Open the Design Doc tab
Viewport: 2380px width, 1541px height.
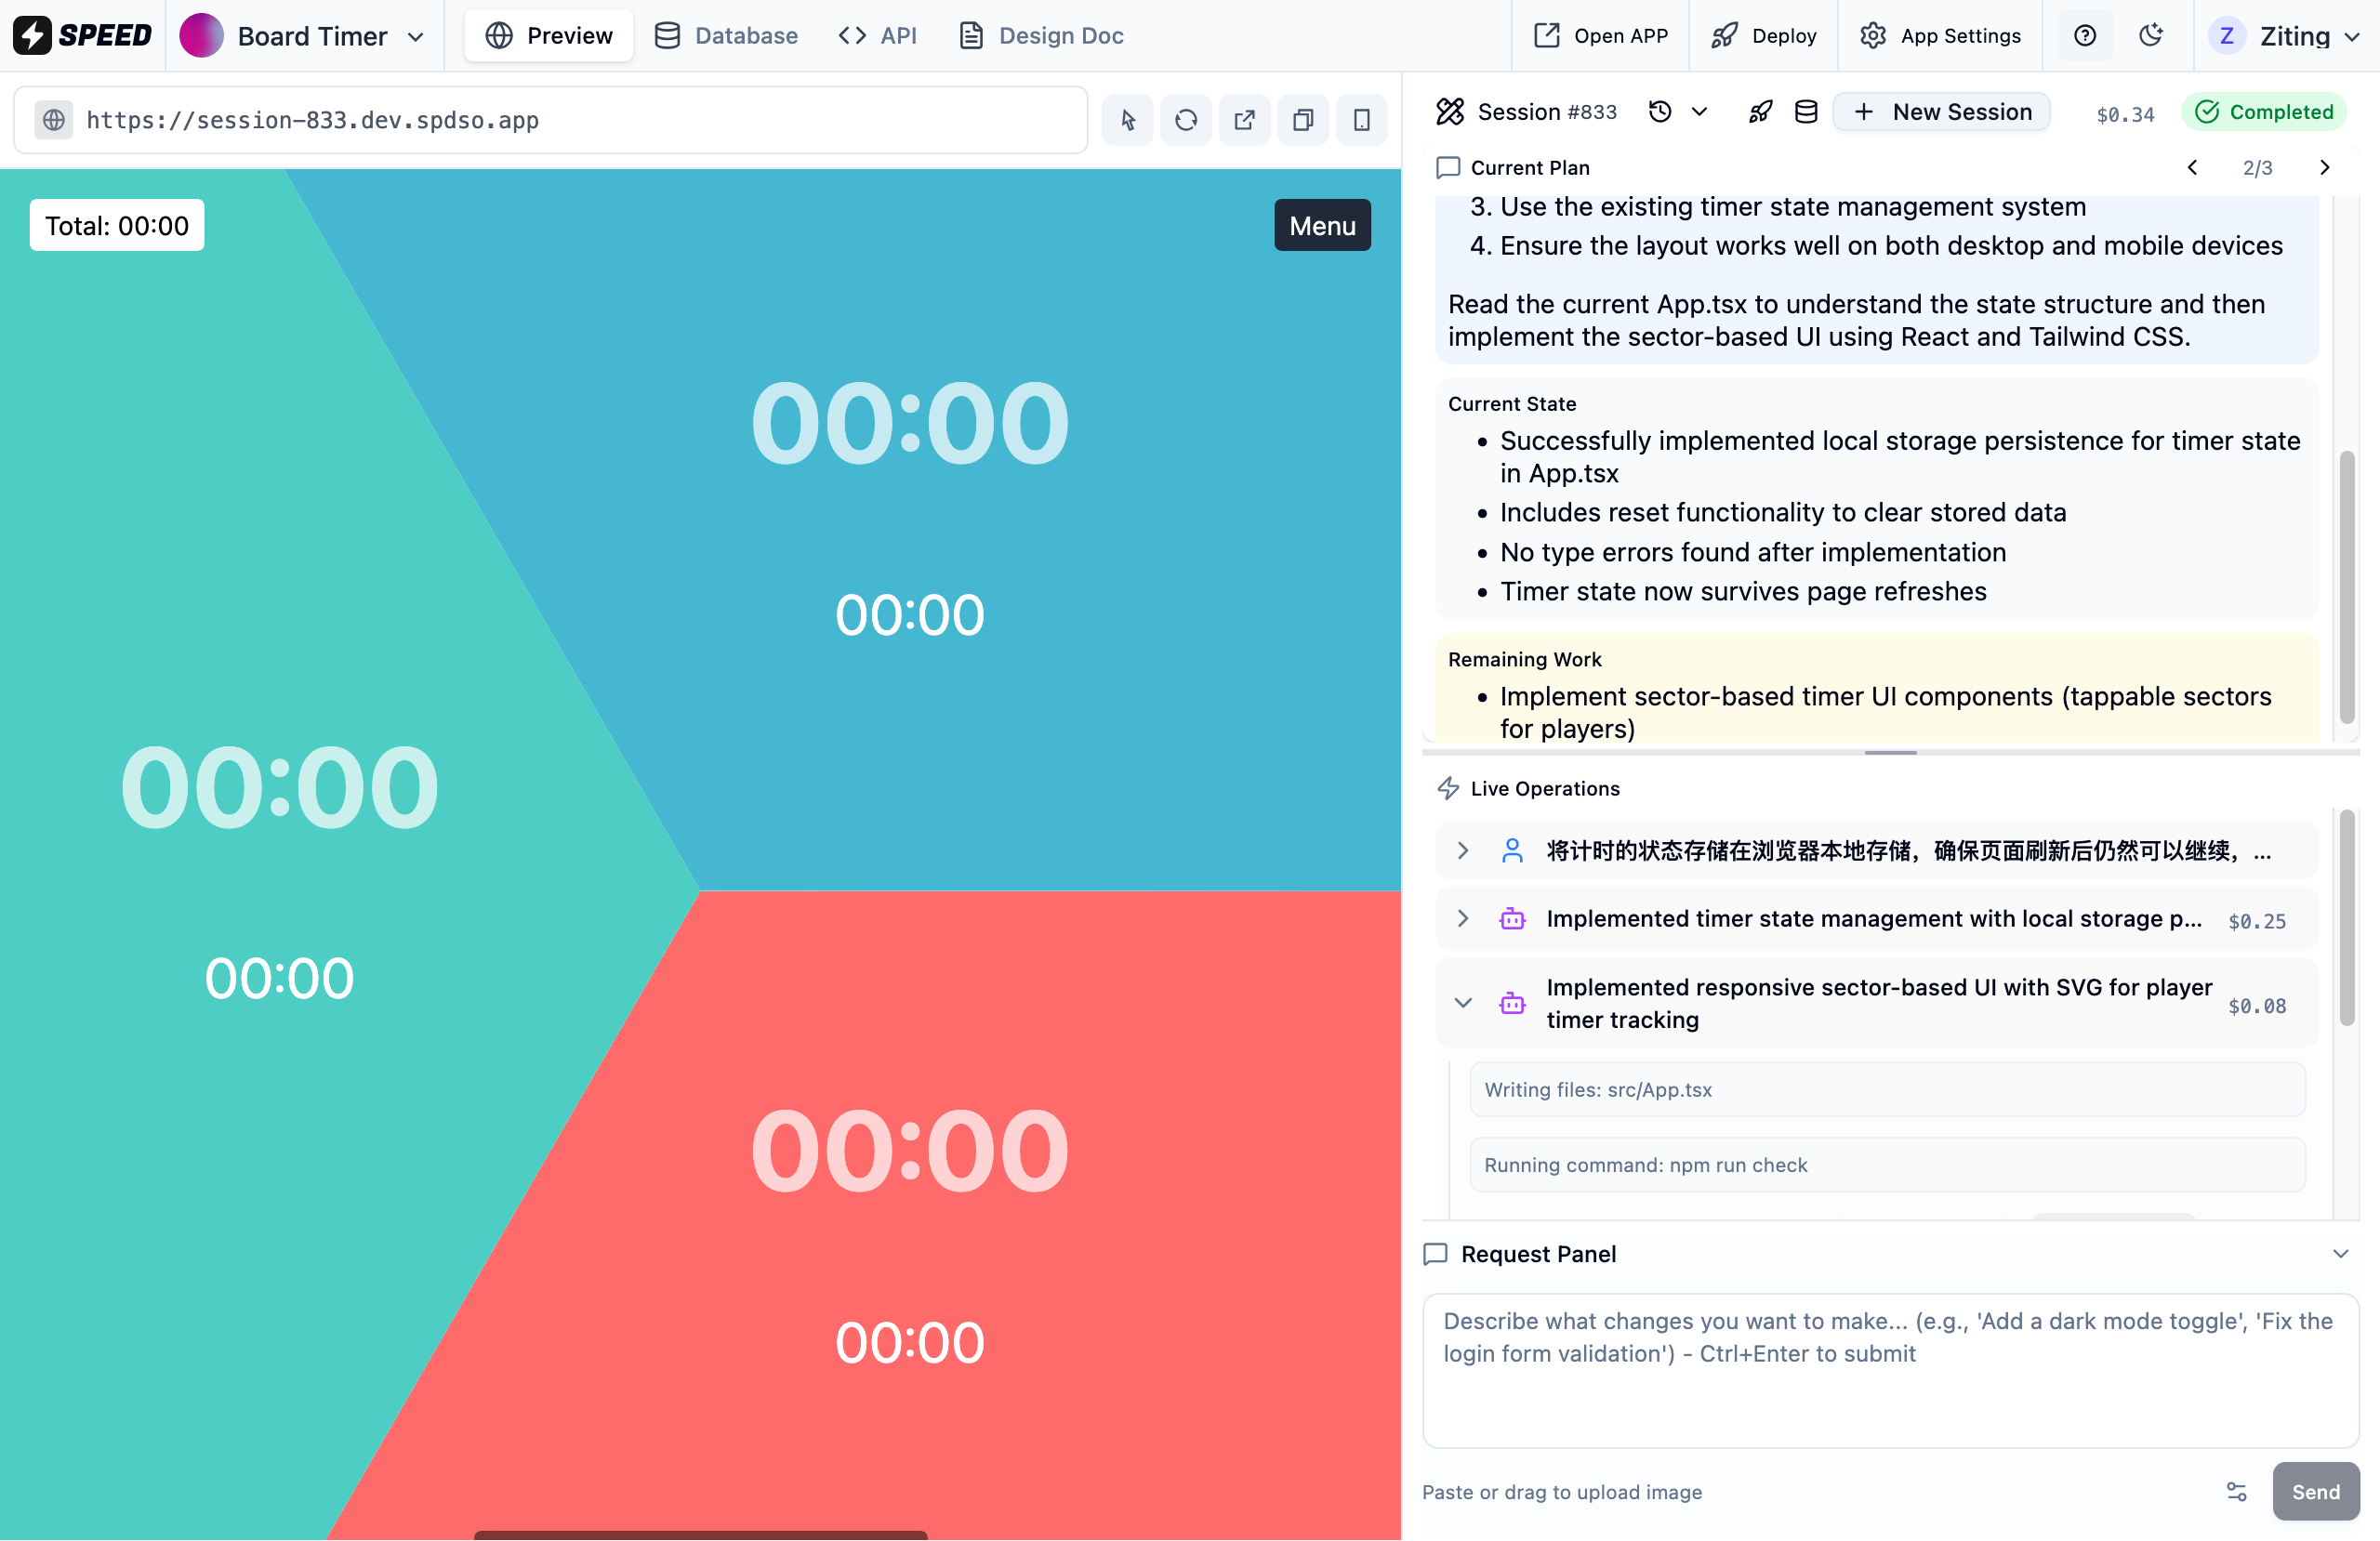click(x=1040, y=35)
